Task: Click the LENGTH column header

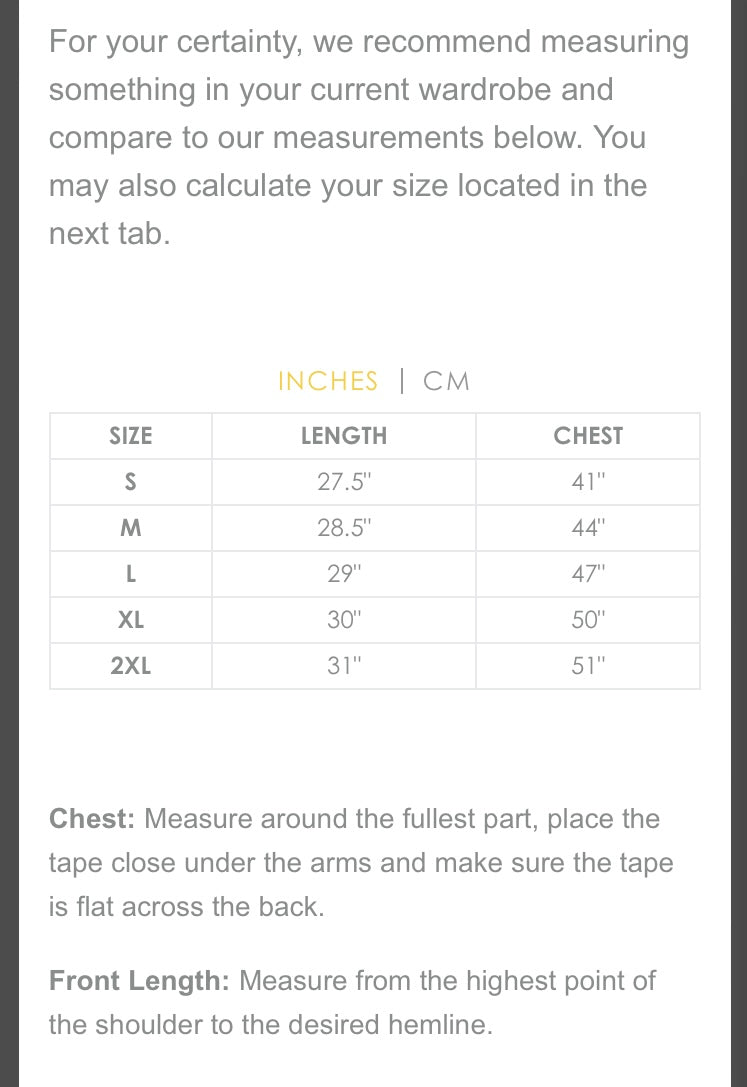Action: 344,436
